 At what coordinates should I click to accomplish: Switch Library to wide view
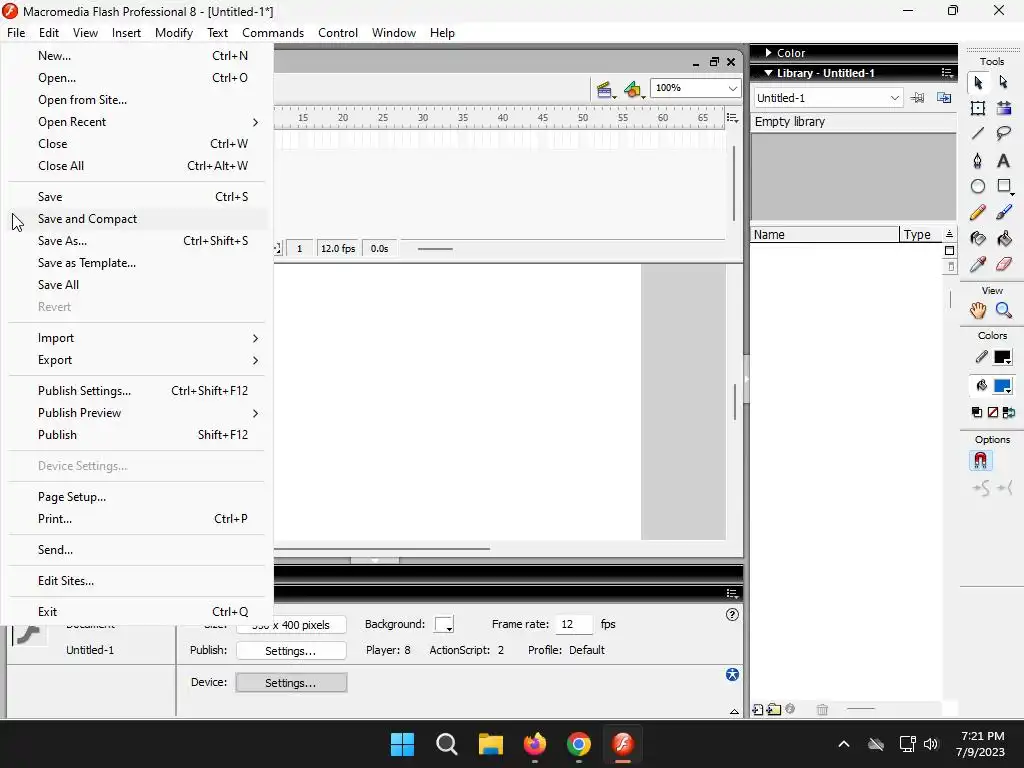[x=950, y=251]
